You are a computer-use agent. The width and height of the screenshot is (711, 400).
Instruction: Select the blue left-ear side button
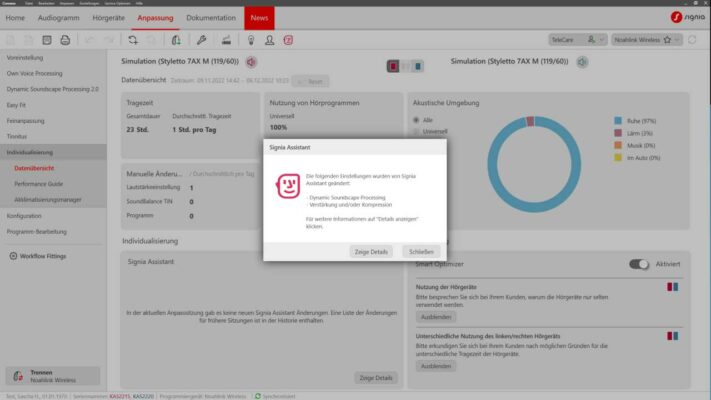coord(418,66)
